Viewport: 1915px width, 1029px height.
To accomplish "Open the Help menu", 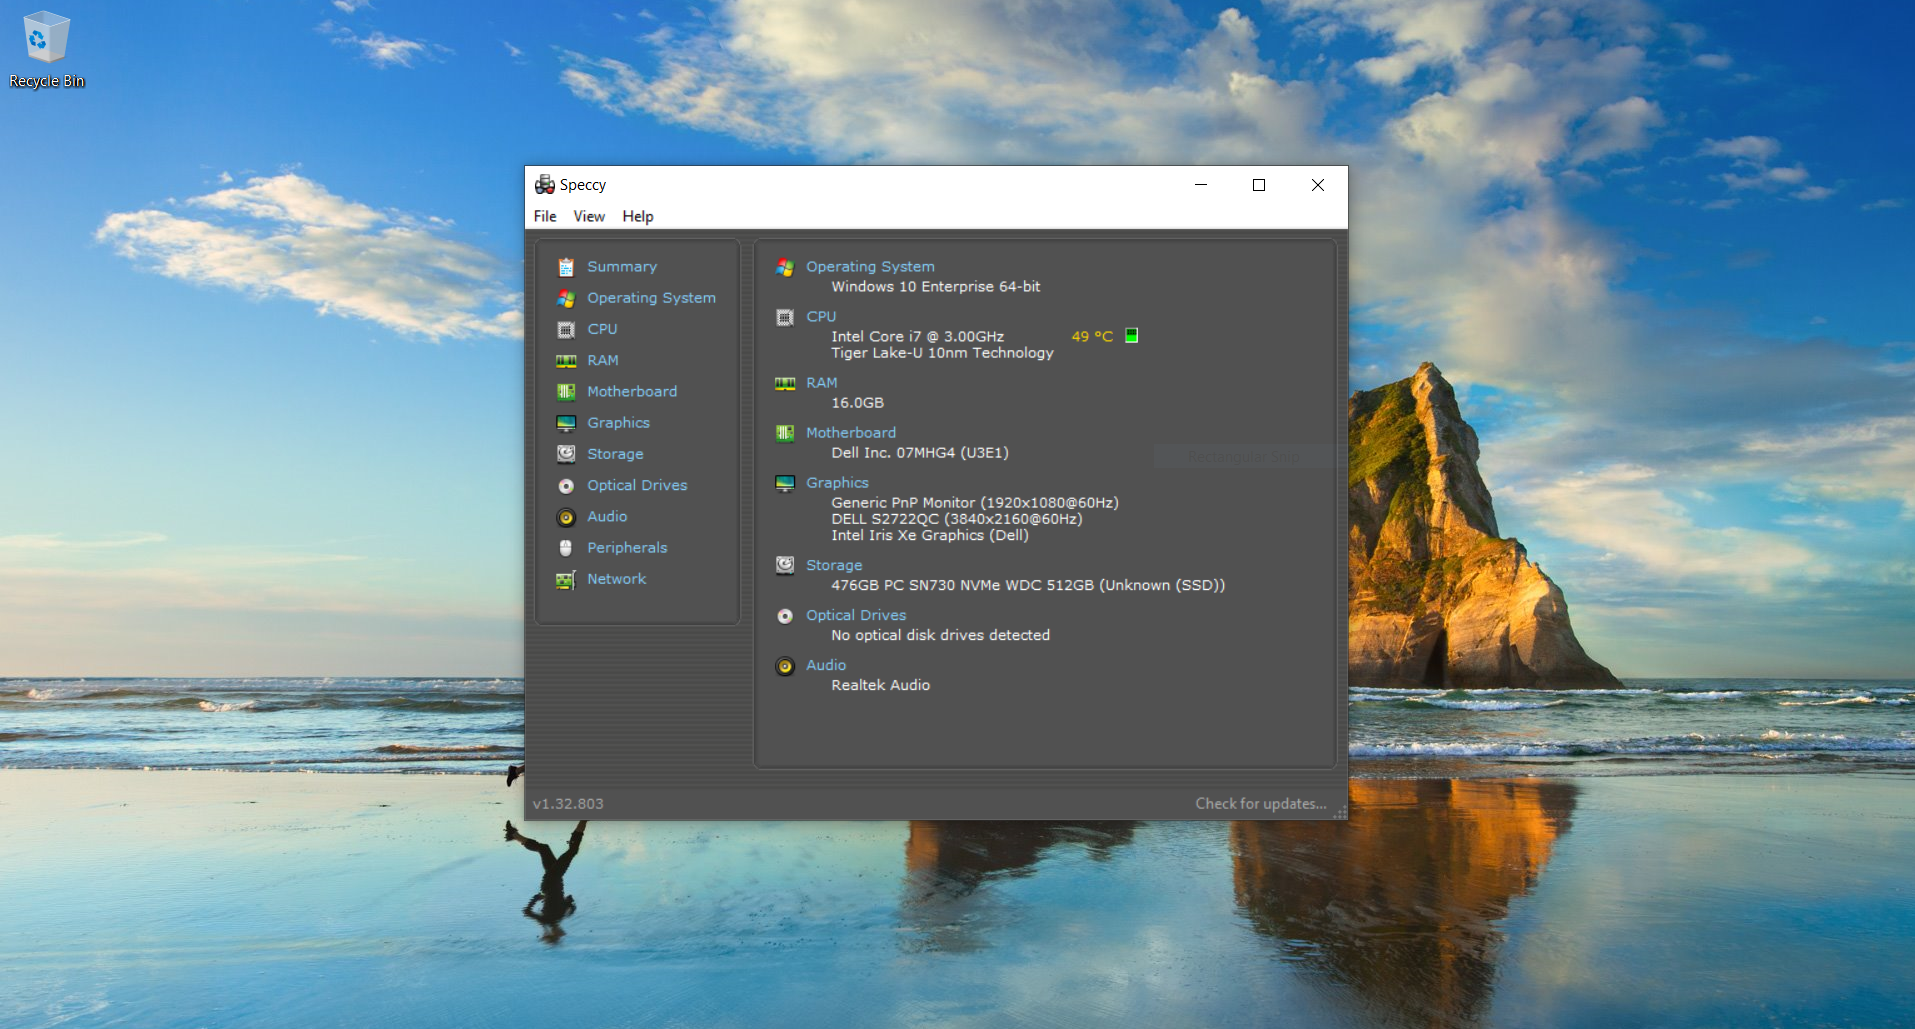I will (x=637, y=216).
